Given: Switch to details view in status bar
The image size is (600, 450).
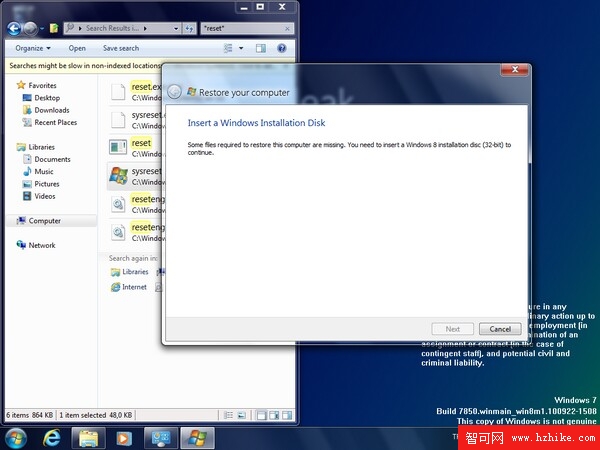Looking at the screenshot, I should (228, 415).
